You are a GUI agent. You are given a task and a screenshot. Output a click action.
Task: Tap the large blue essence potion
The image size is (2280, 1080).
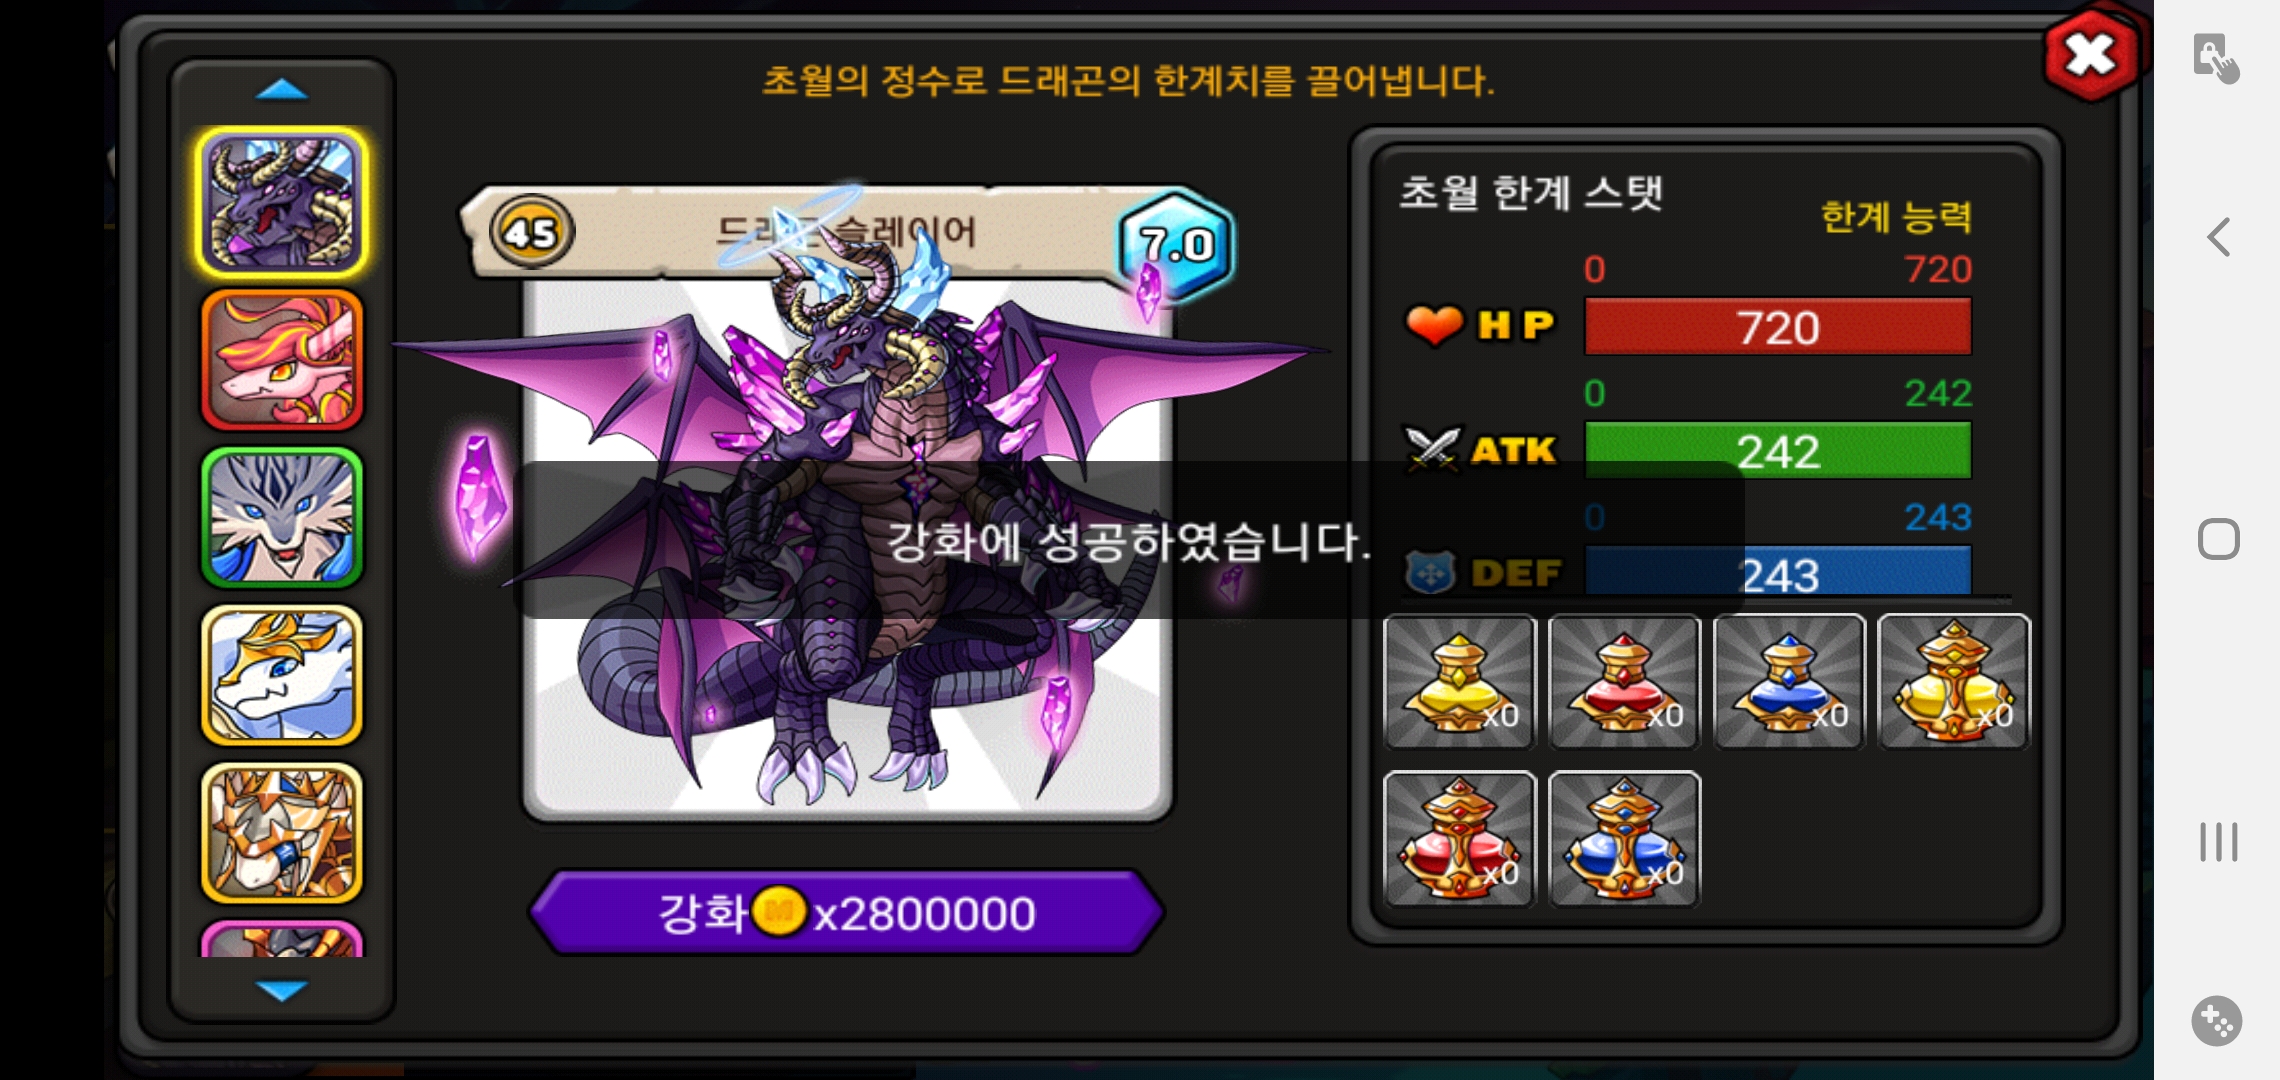click(x=1624, y=839)
